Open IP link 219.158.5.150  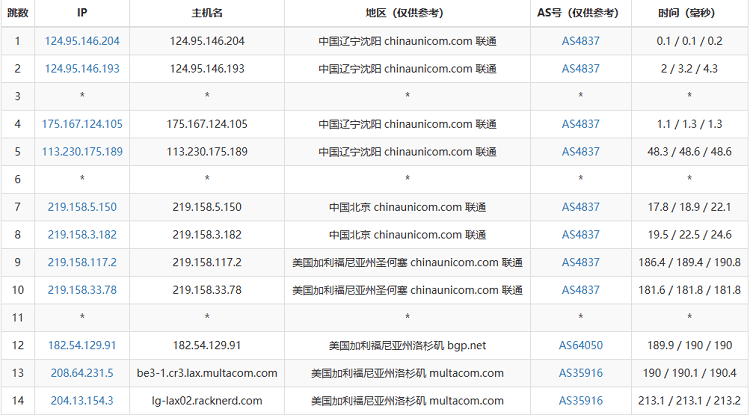(x=82, y=207)
